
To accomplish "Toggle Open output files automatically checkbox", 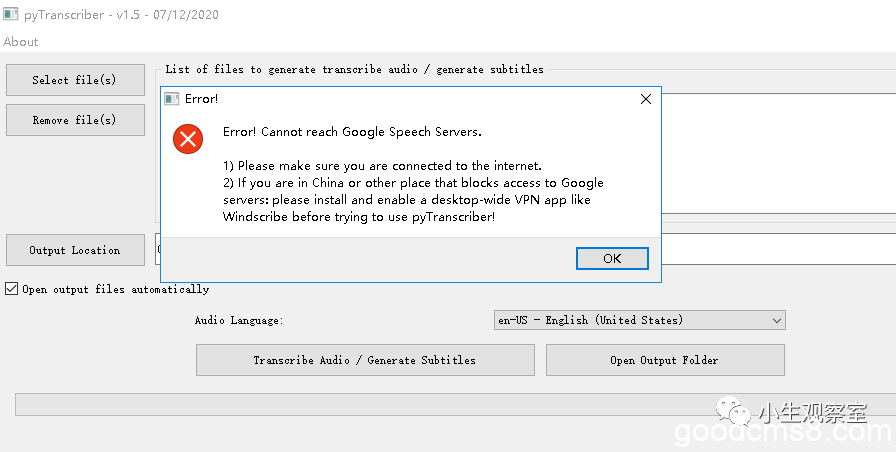I will point(11,289).
